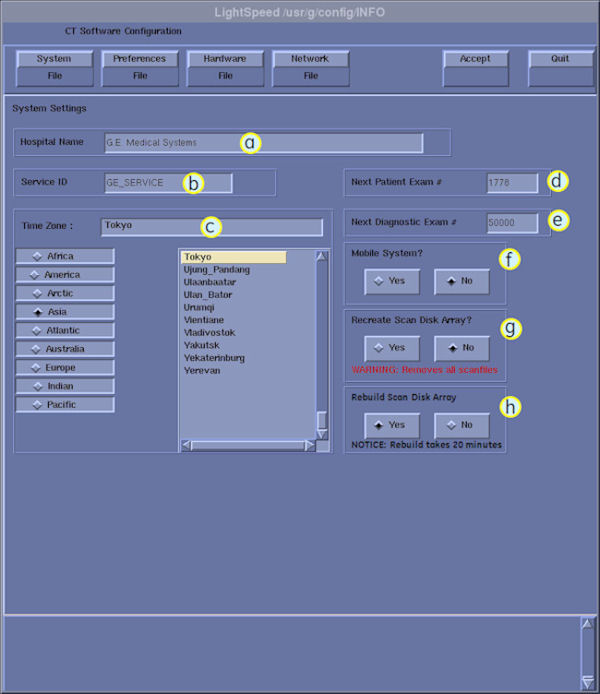Screen dimensions: 600x694
Task: Select No for Rebuild Scan Disk Array
Action: point(461,425)
